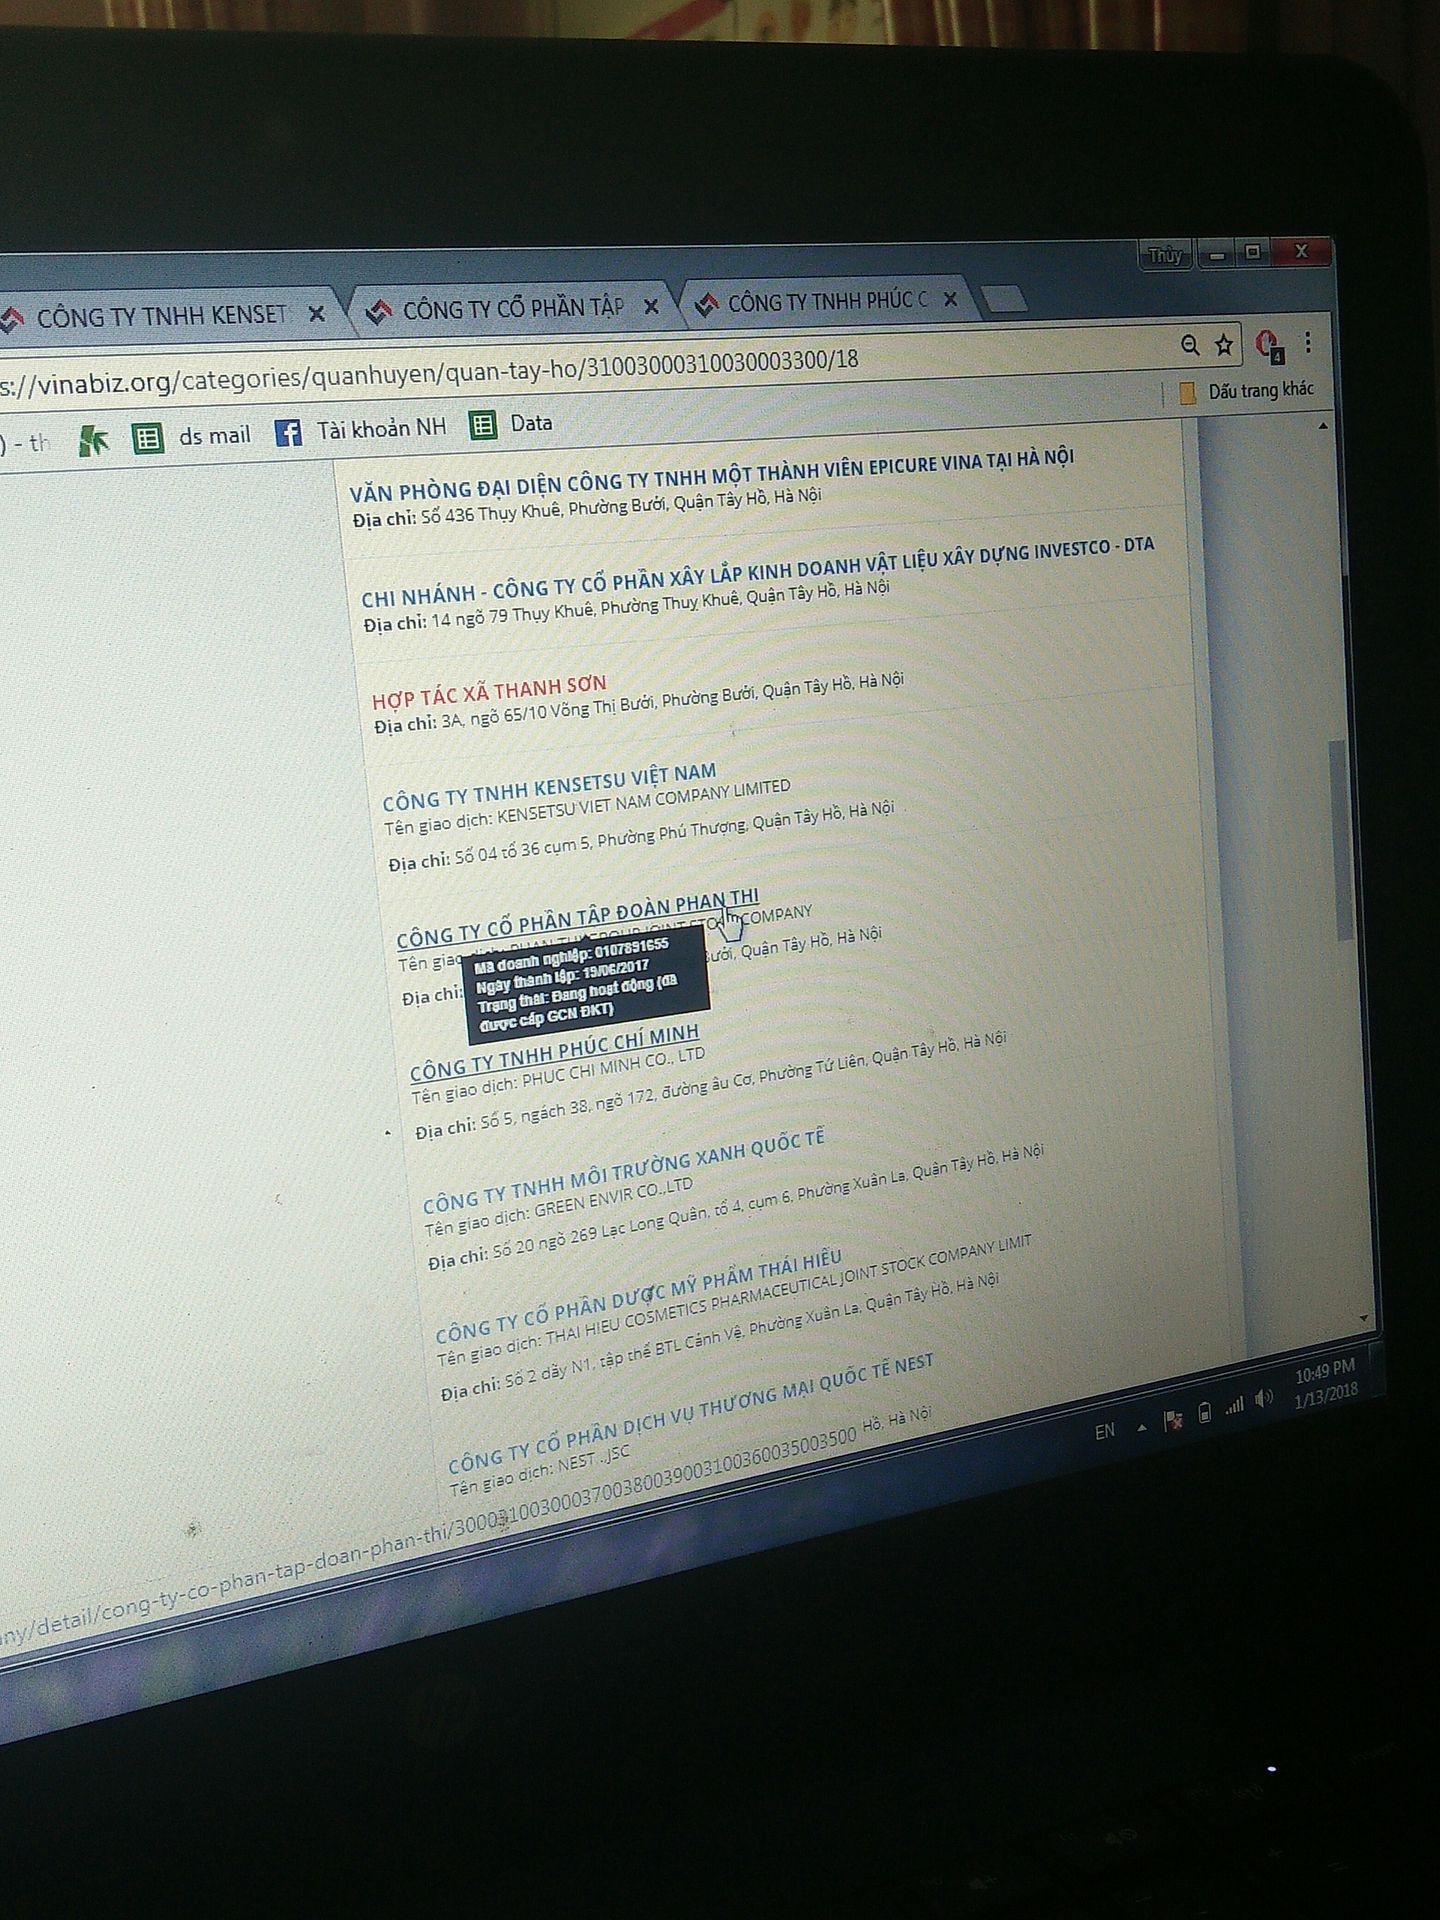Image resolution: width=1440 pixels, height=1920 pixels.
Task: Open the network signal tray icon
Action: (x=1235, y=1405)
